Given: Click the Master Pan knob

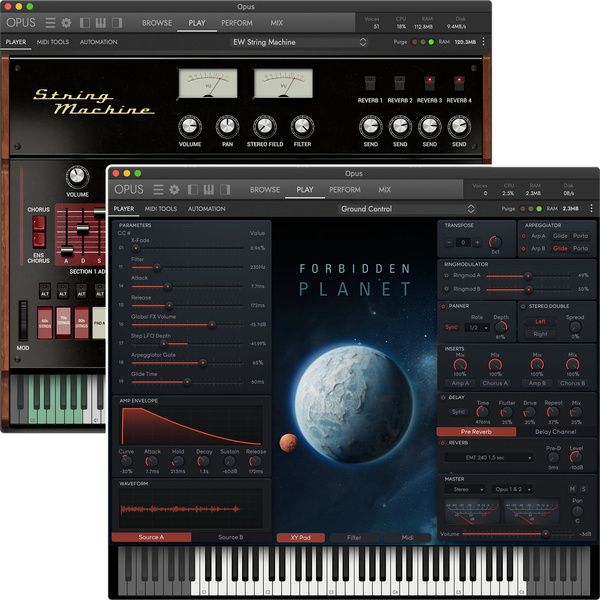Looking at the screenshot, I should tap(577, 511).
